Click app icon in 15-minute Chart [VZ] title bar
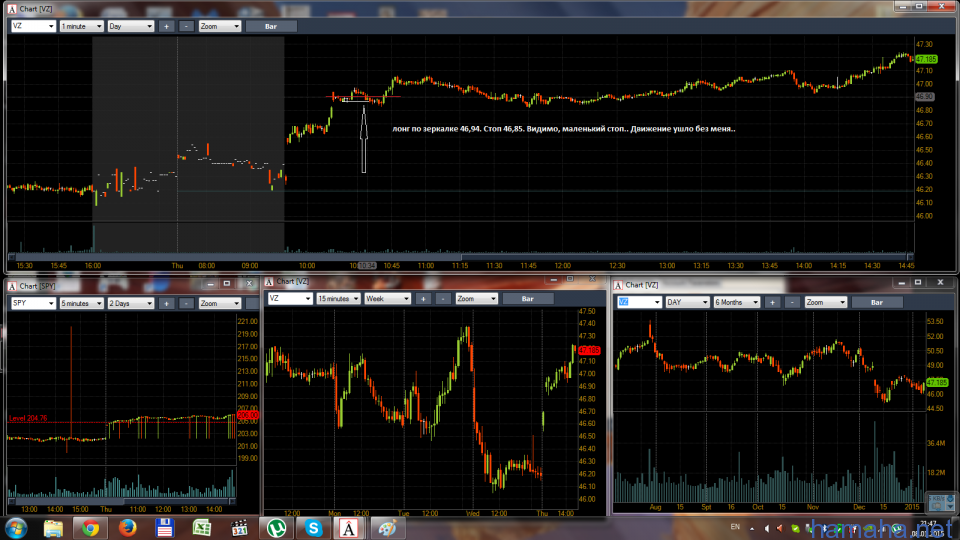The height and width of the screenshot is (540, 960). [x=269, y=282]
